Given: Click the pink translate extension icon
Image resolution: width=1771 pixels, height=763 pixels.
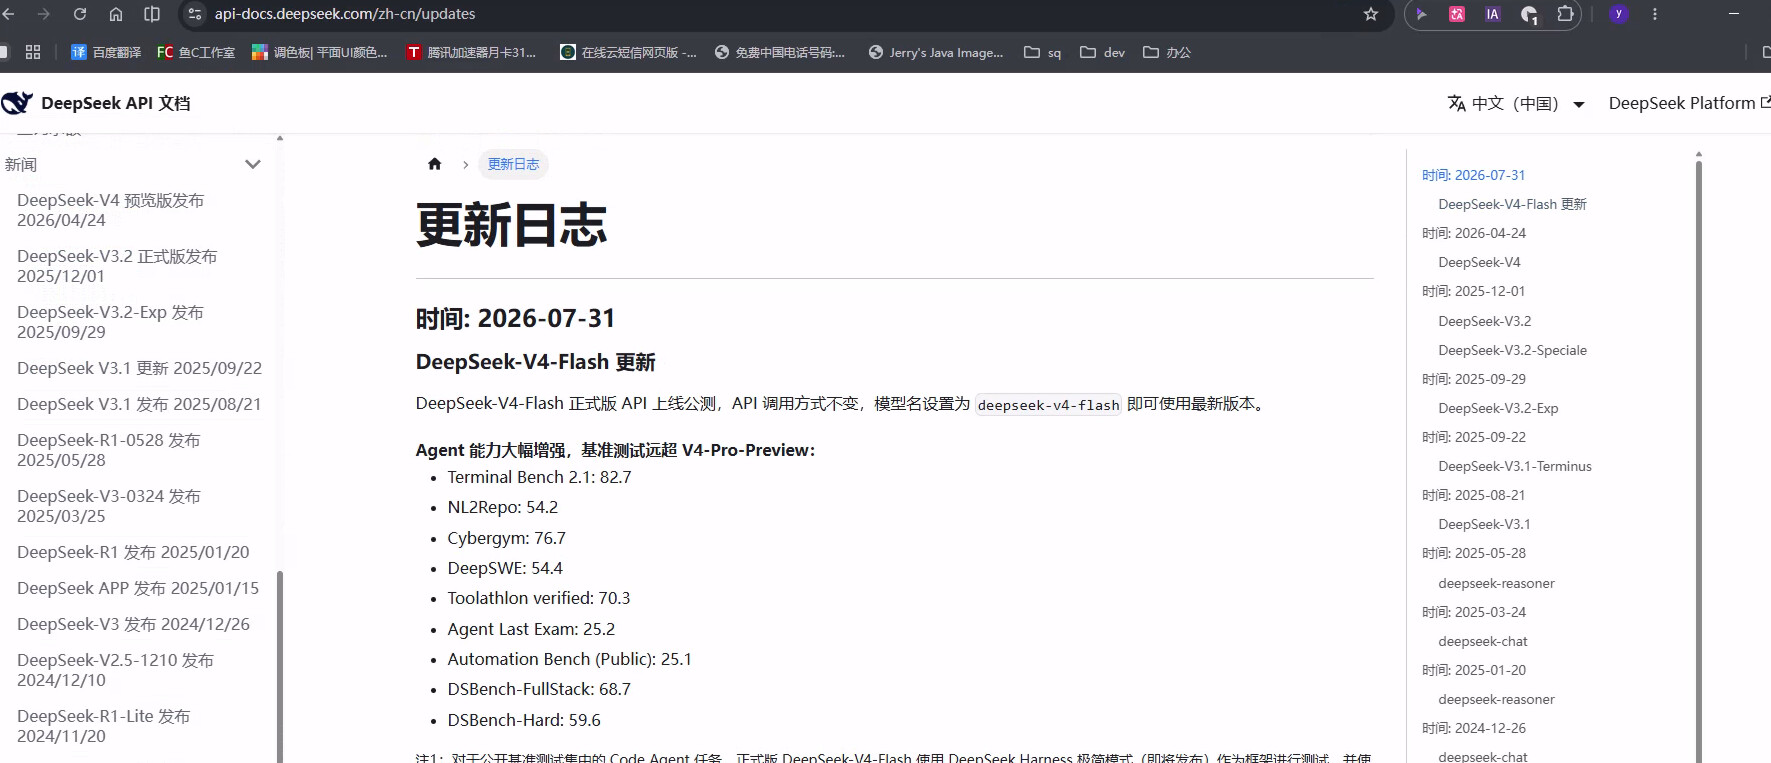Looking at the screenshot, I should (x=1457, y=14).
